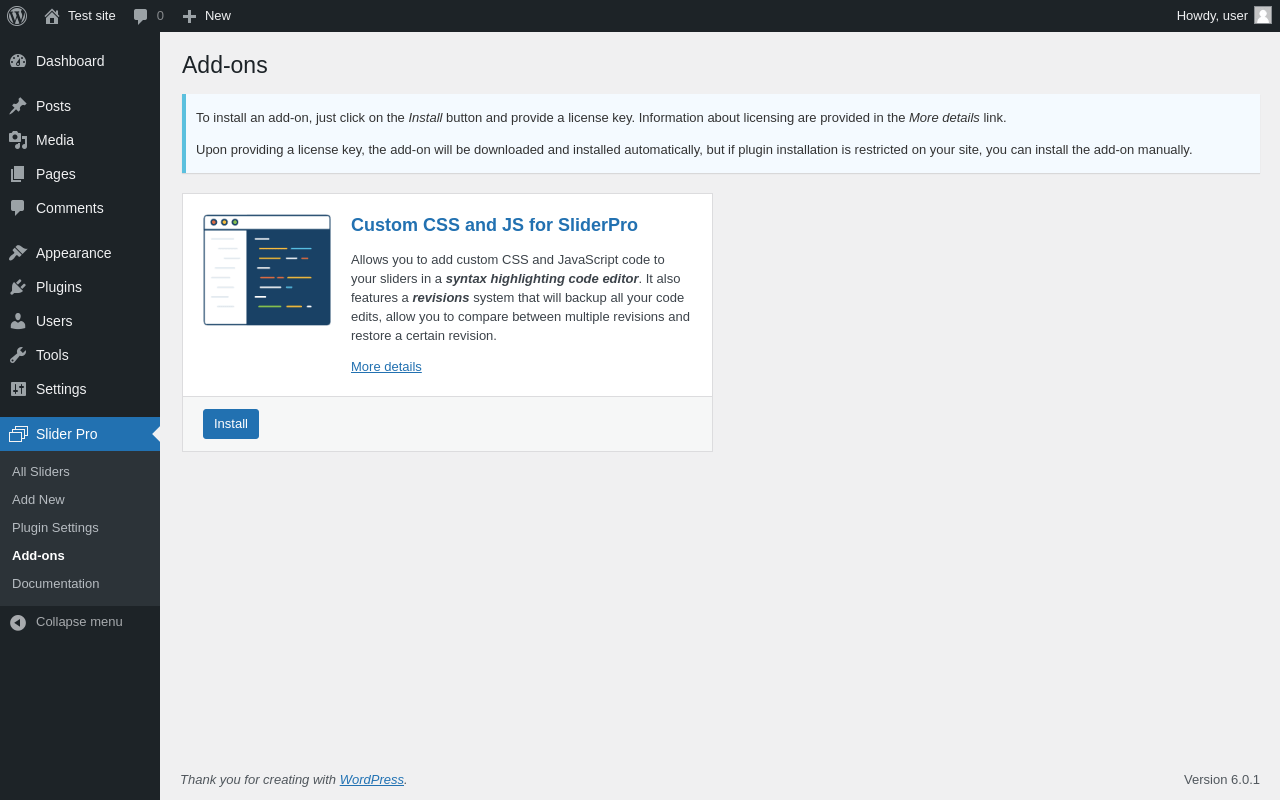Select Slider Pro menu label
The width and height of the screenshot is (1280, 800).
coord(67,434)
